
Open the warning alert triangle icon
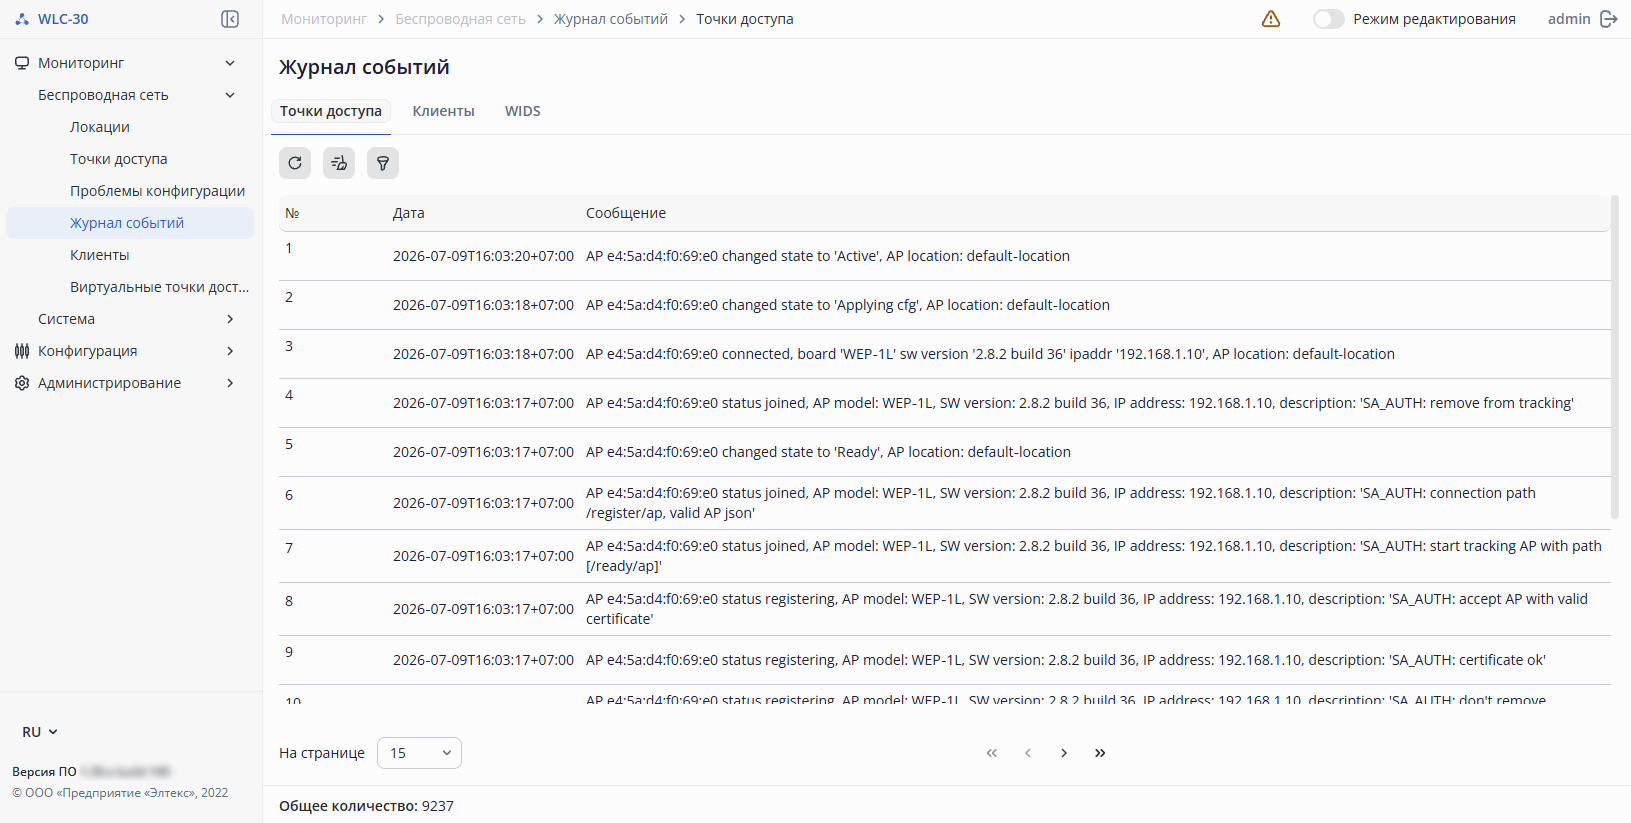1271,19
